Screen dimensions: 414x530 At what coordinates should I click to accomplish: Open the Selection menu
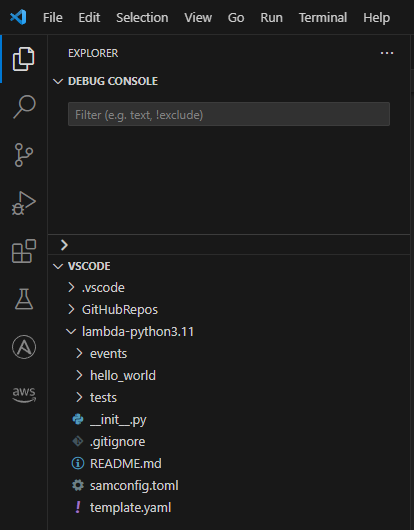pyautogui.click(x=142, y=18)
